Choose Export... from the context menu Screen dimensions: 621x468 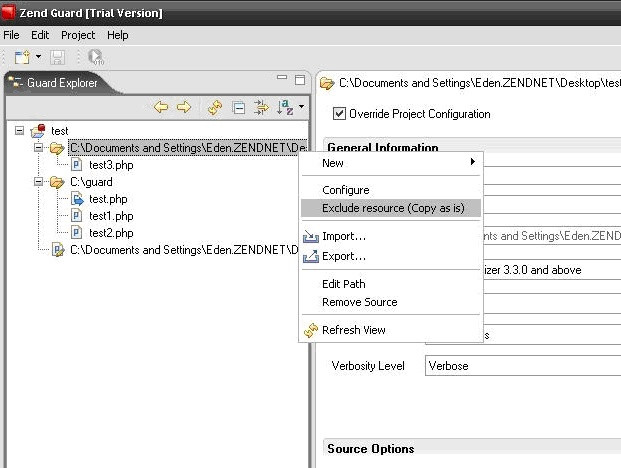[391, 256]
